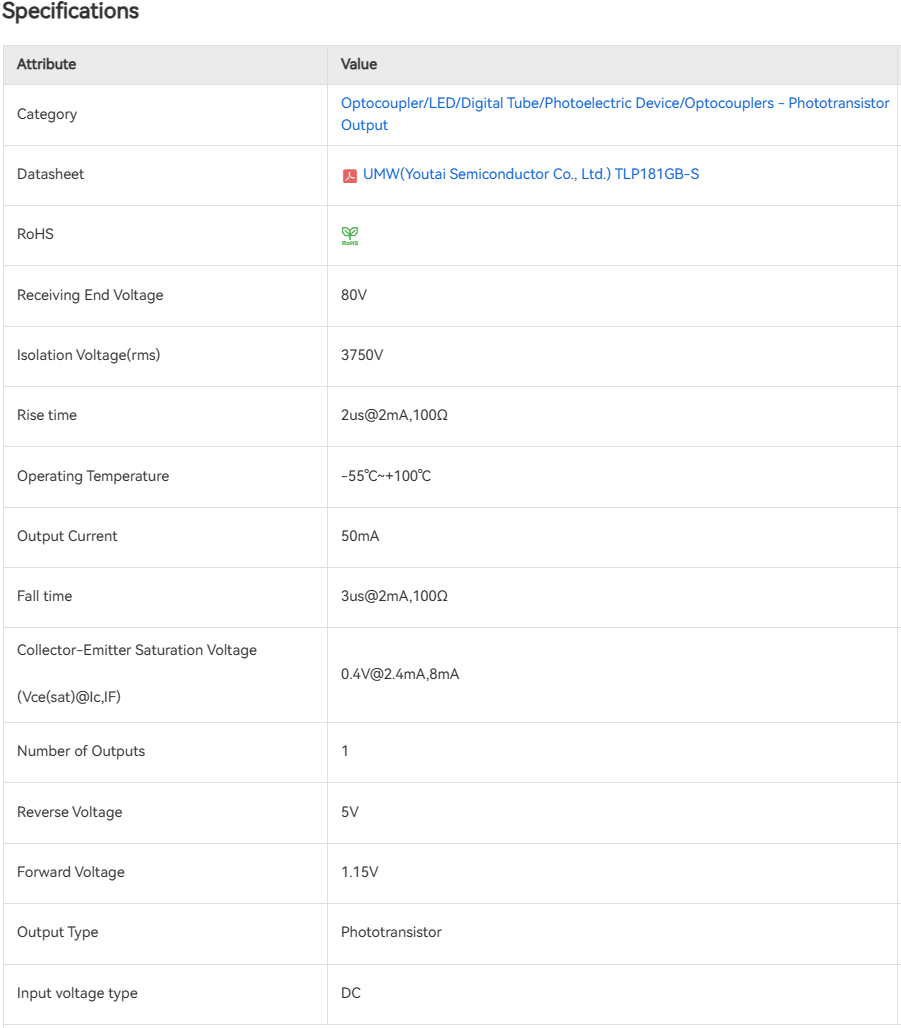Click the 50mA output current value
The height and width of the screenshot is (1028, 901).
[x=360, y=536]
